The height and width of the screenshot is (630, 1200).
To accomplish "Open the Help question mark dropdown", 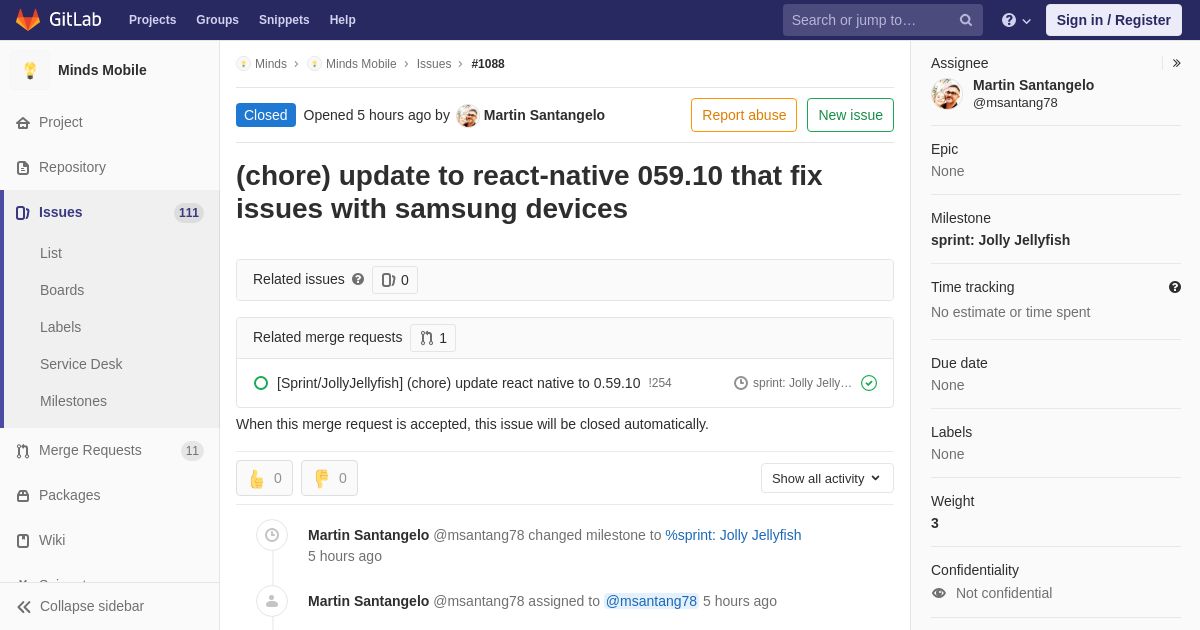I will [x=1016, y=20].
